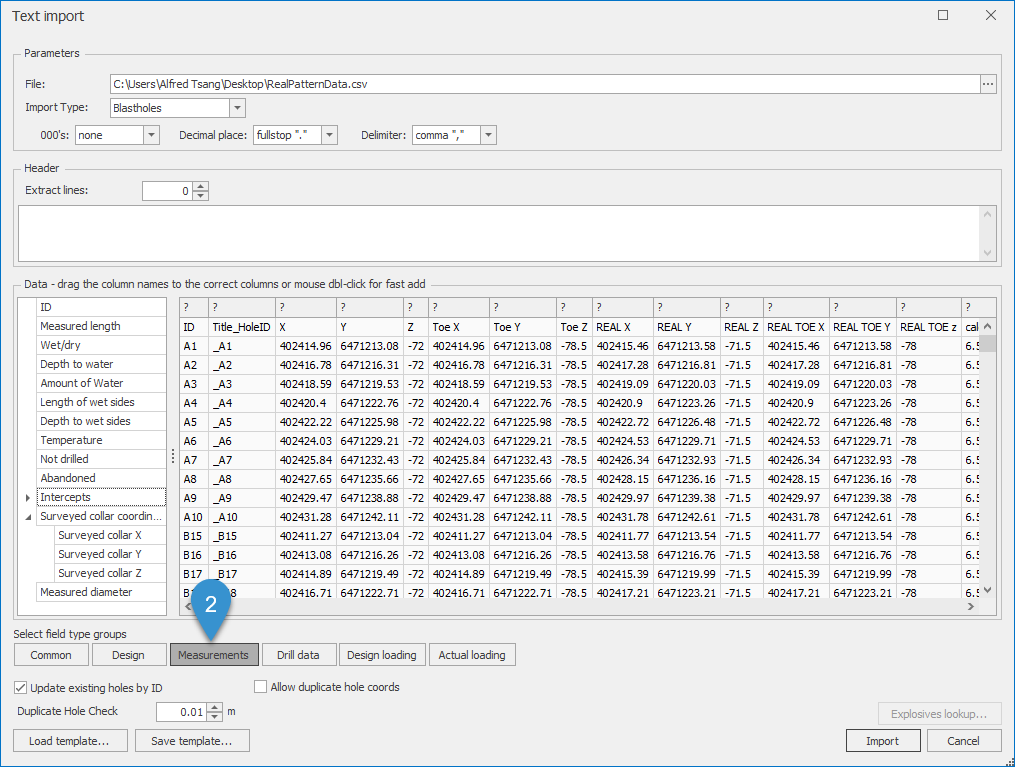The height and width of the screenshot is (767, 1015).
Task: Click the B15 ID cell
Action: tap(194, 536)
